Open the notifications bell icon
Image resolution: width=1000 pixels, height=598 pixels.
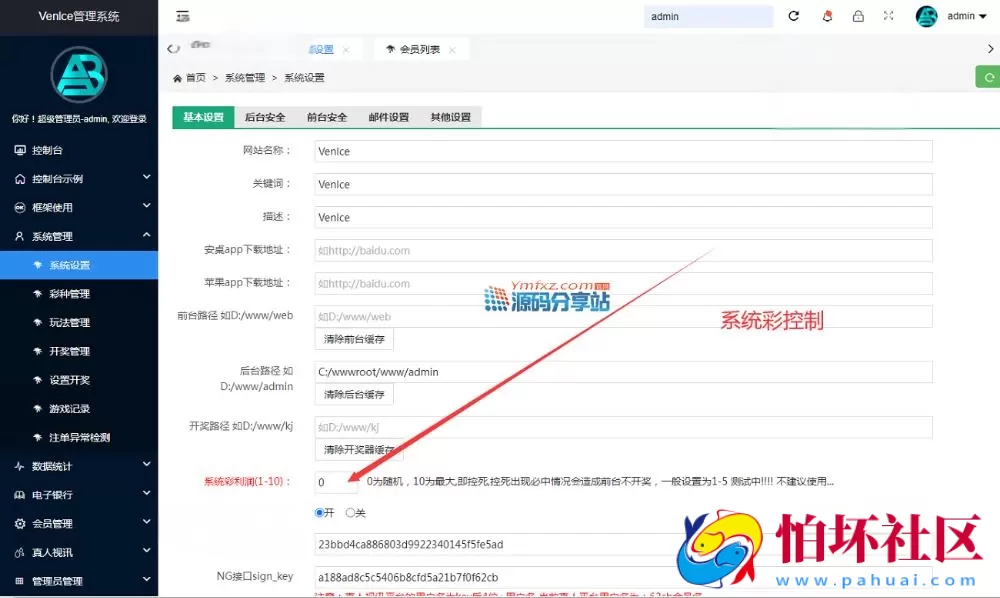coord(825,16)
